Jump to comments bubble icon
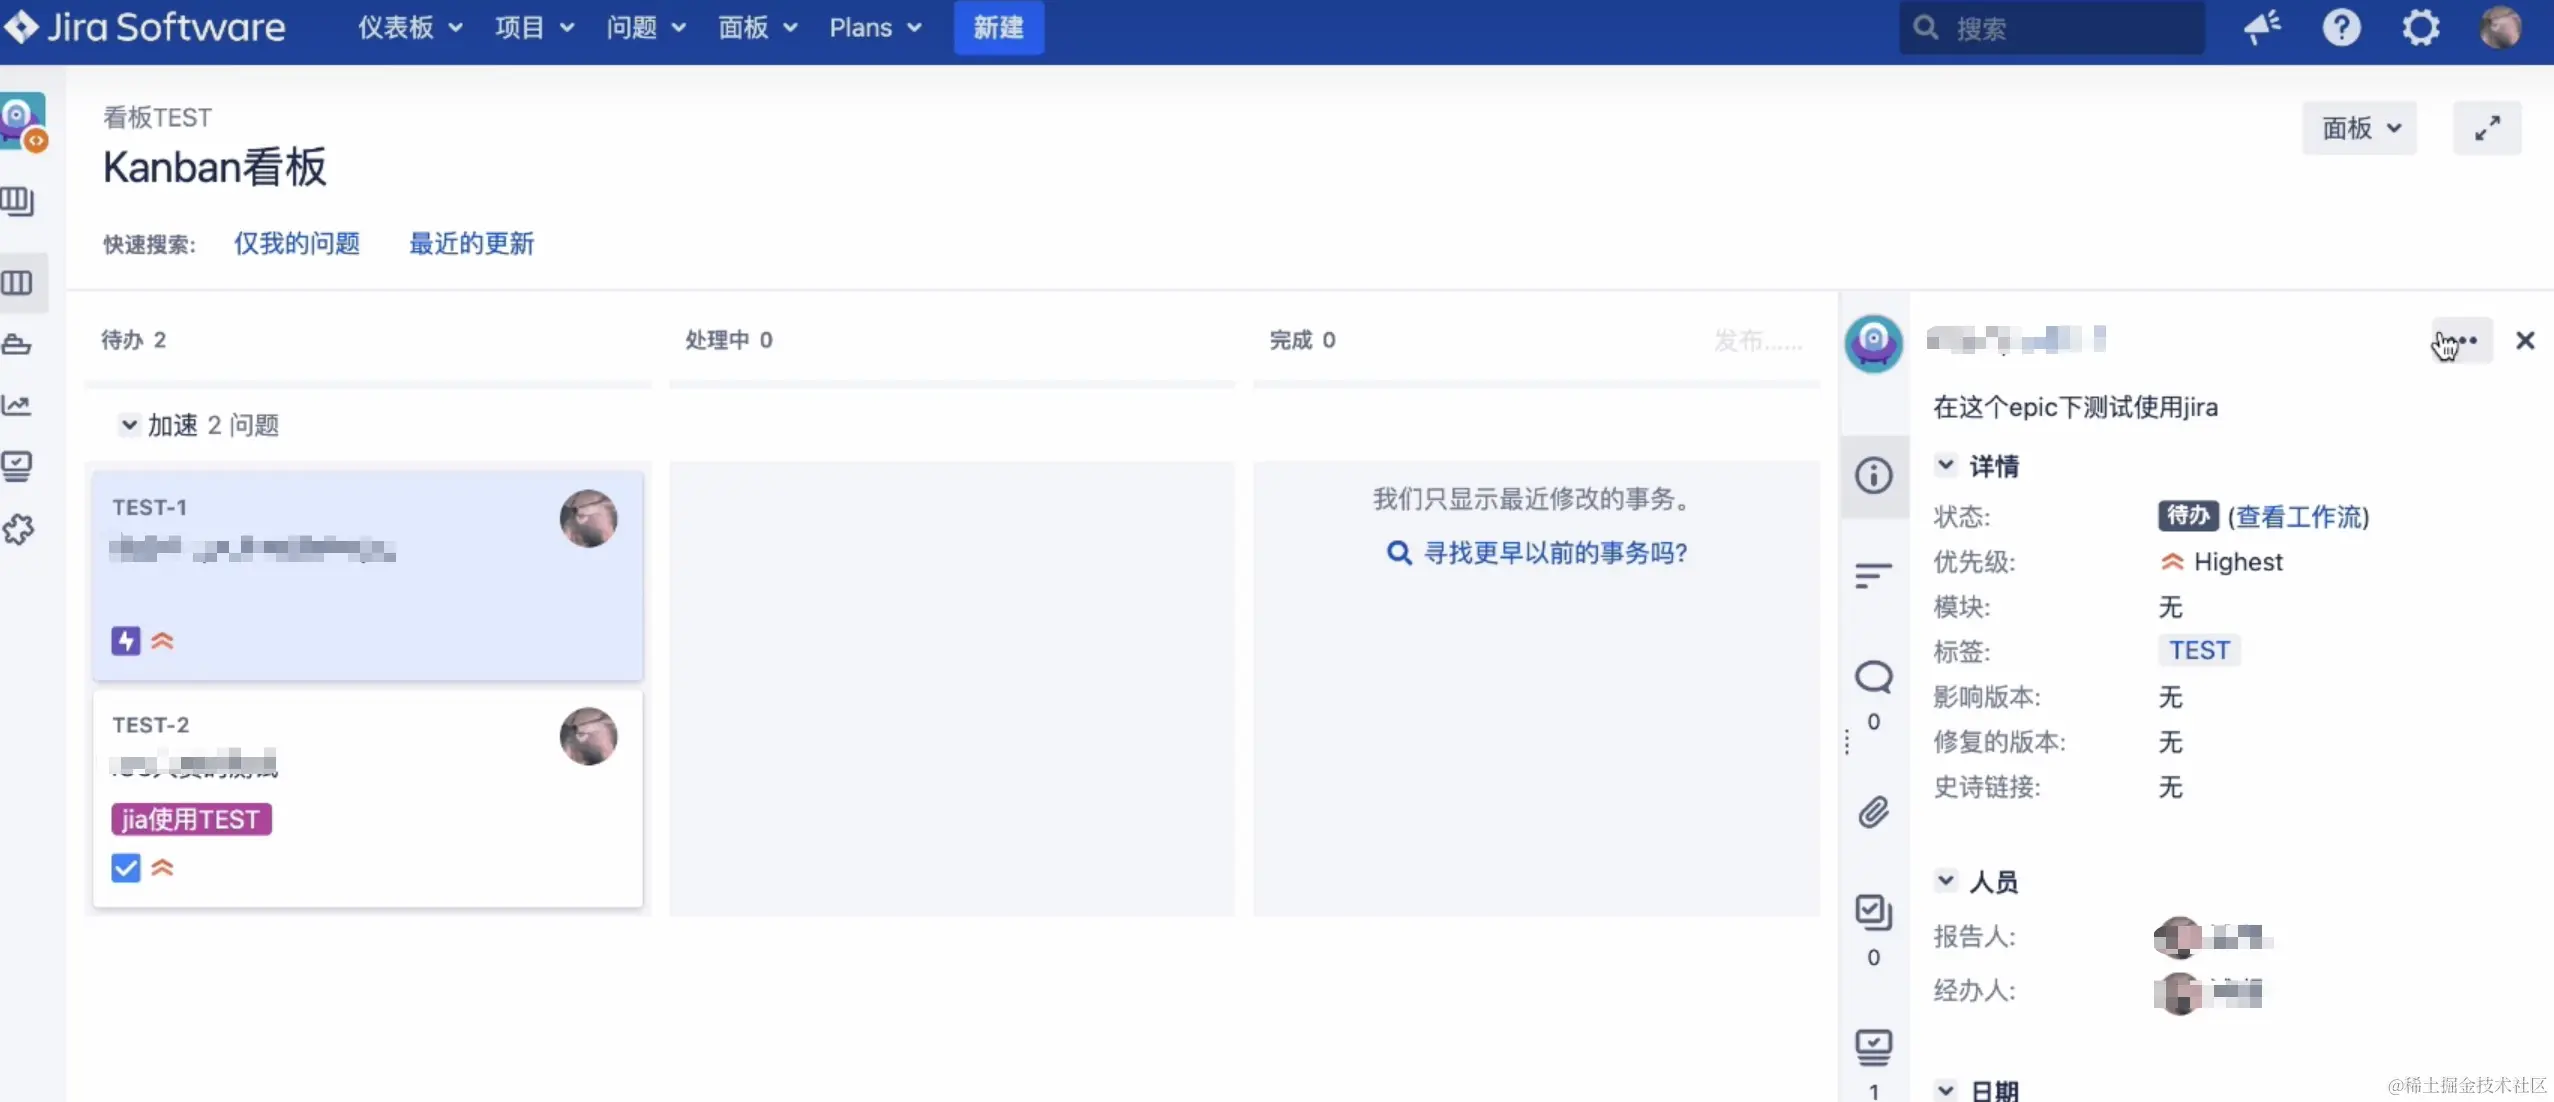The width and height of the screenshot is (2554, 1102). point(1874,677)
